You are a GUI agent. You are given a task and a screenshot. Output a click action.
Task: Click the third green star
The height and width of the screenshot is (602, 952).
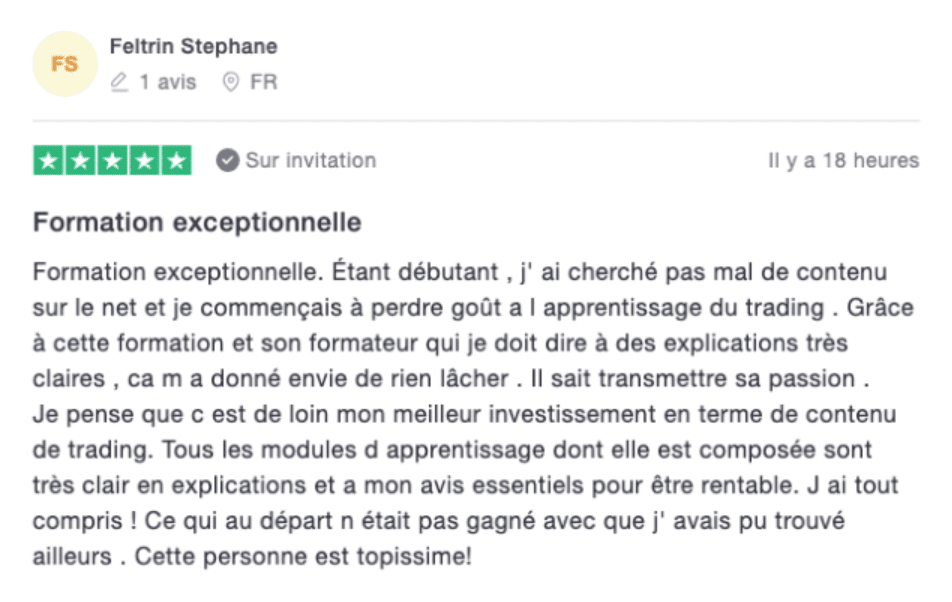[112, 160]
